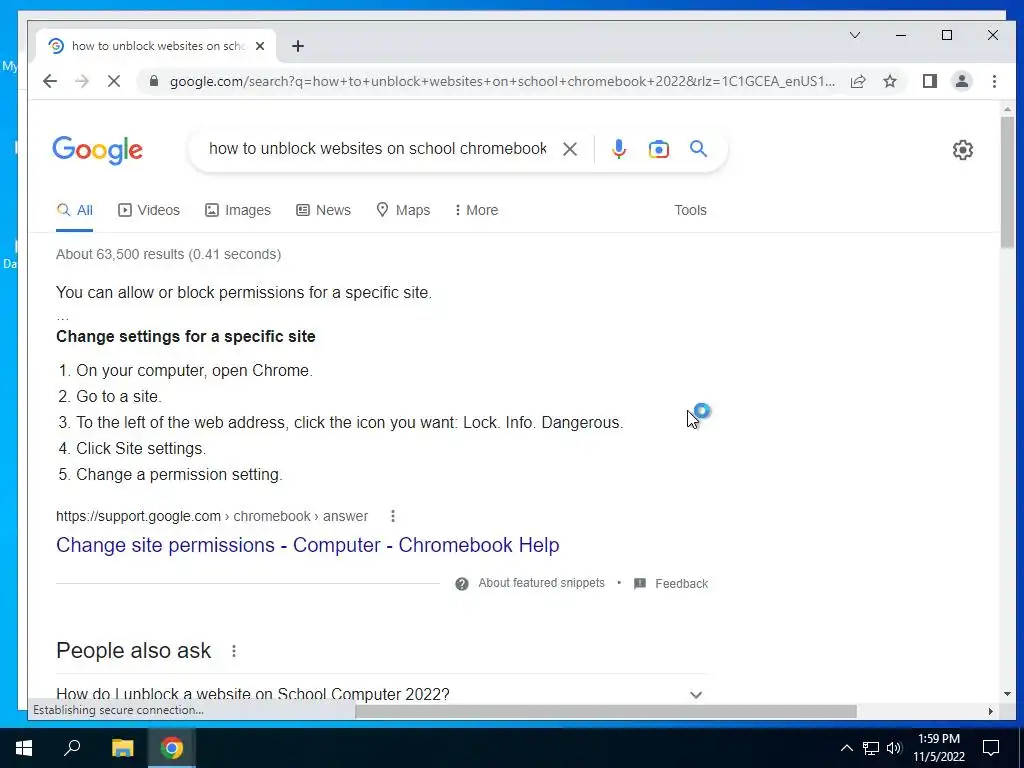Click the blue magnifier search button
This screenshot has height=768, width=1024.
[699, 149]
